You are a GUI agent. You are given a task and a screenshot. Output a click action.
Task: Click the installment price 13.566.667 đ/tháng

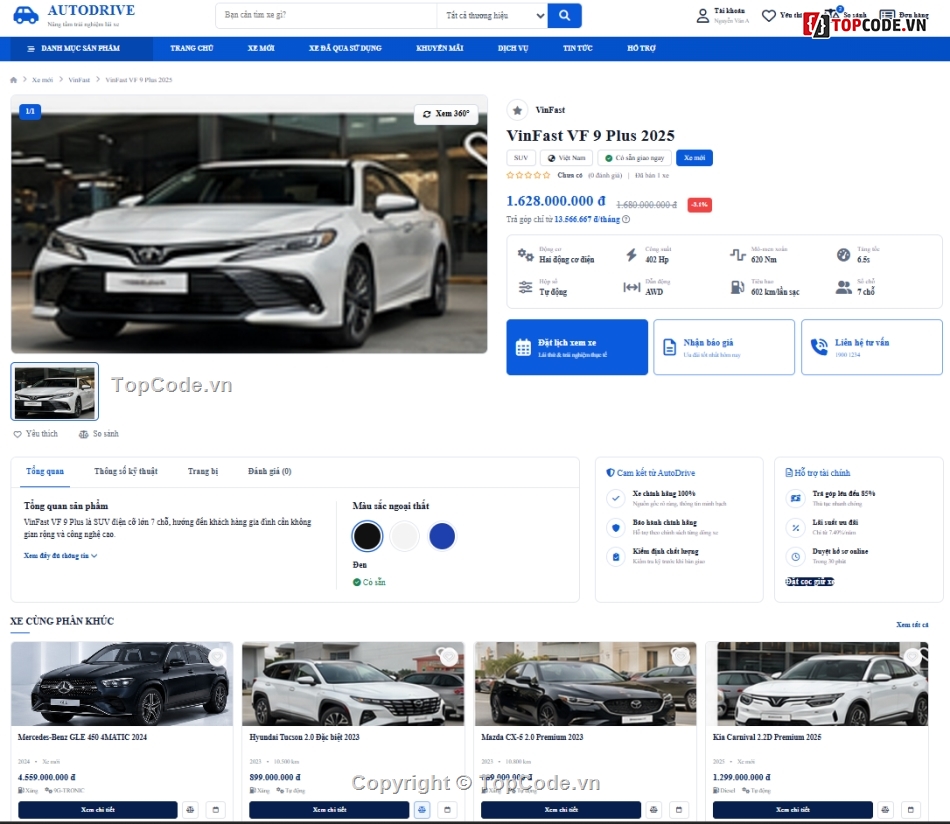tap(587, 219)
